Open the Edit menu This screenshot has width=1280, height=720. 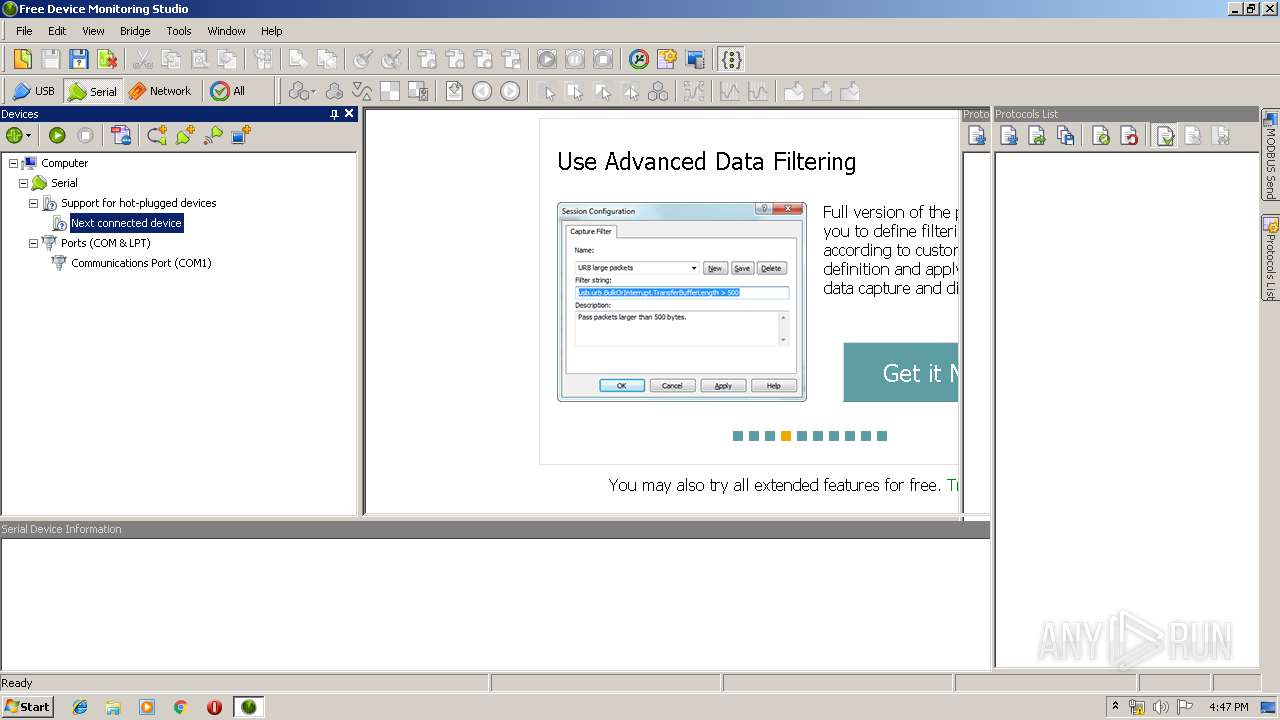point(57,31)
